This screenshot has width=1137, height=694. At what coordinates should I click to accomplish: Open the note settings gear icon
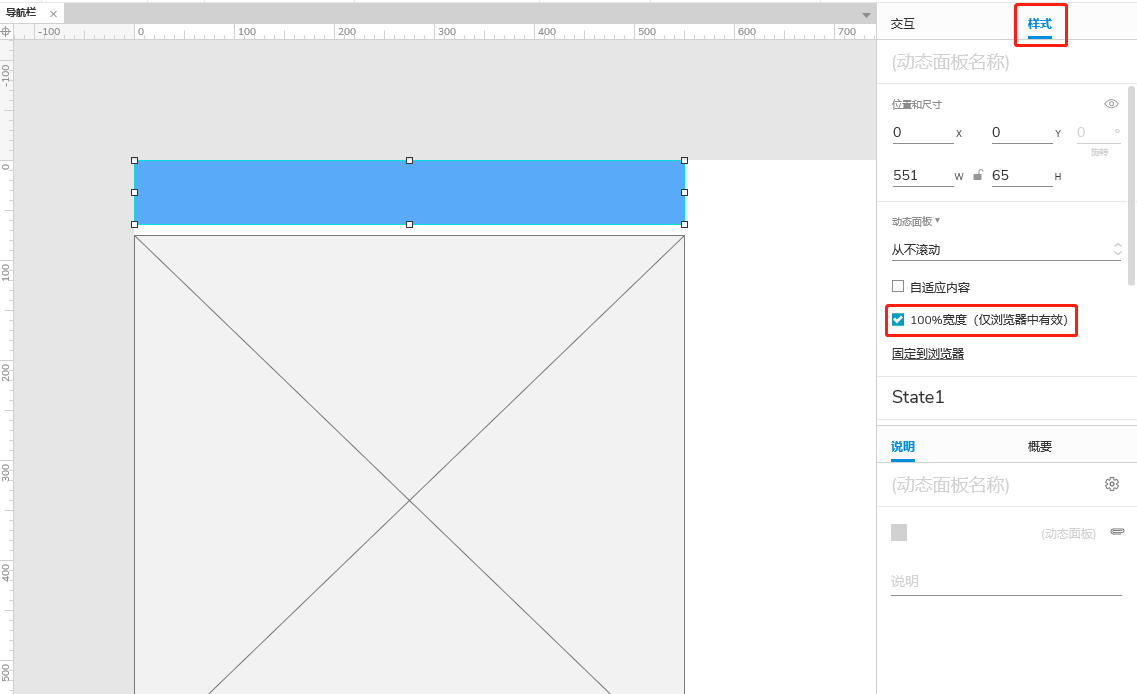coord(1112,484)
